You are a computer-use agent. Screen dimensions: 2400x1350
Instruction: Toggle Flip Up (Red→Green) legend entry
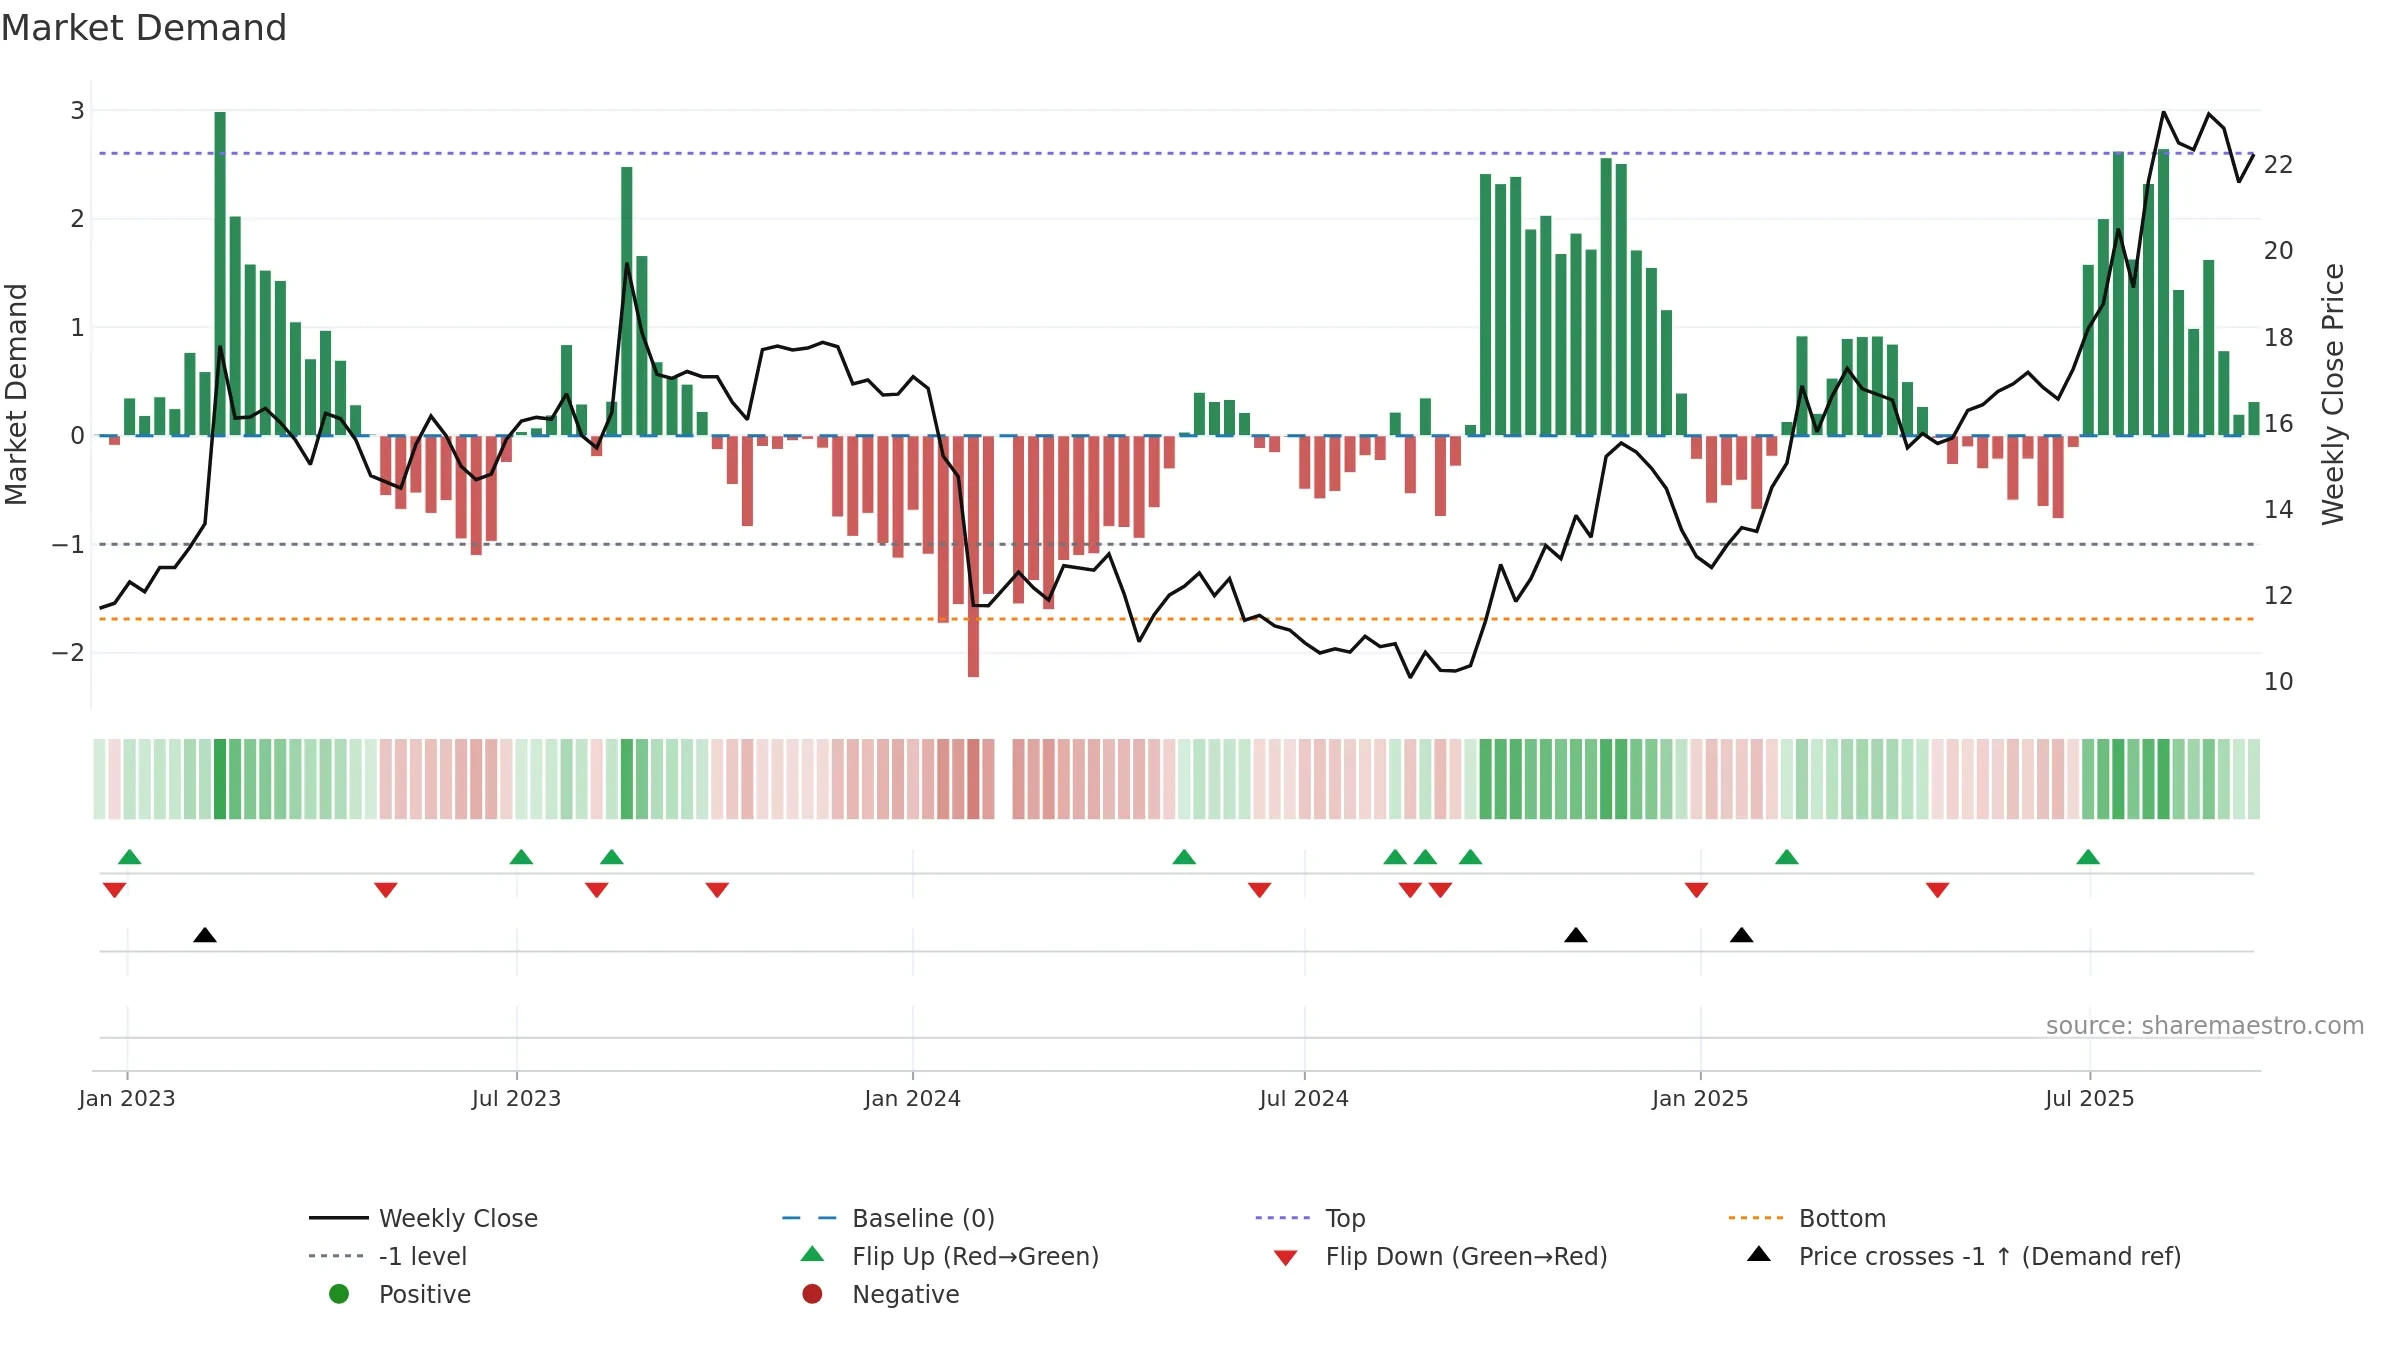pyautogui.click(x=950, y=1256)
